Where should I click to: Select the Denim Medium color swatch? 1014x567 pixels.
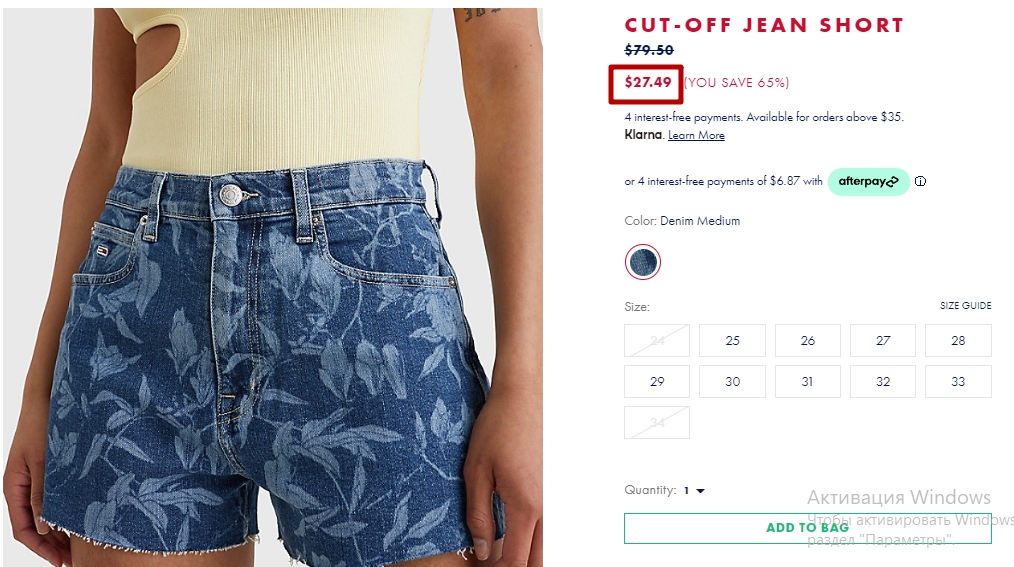click(643, 262)
